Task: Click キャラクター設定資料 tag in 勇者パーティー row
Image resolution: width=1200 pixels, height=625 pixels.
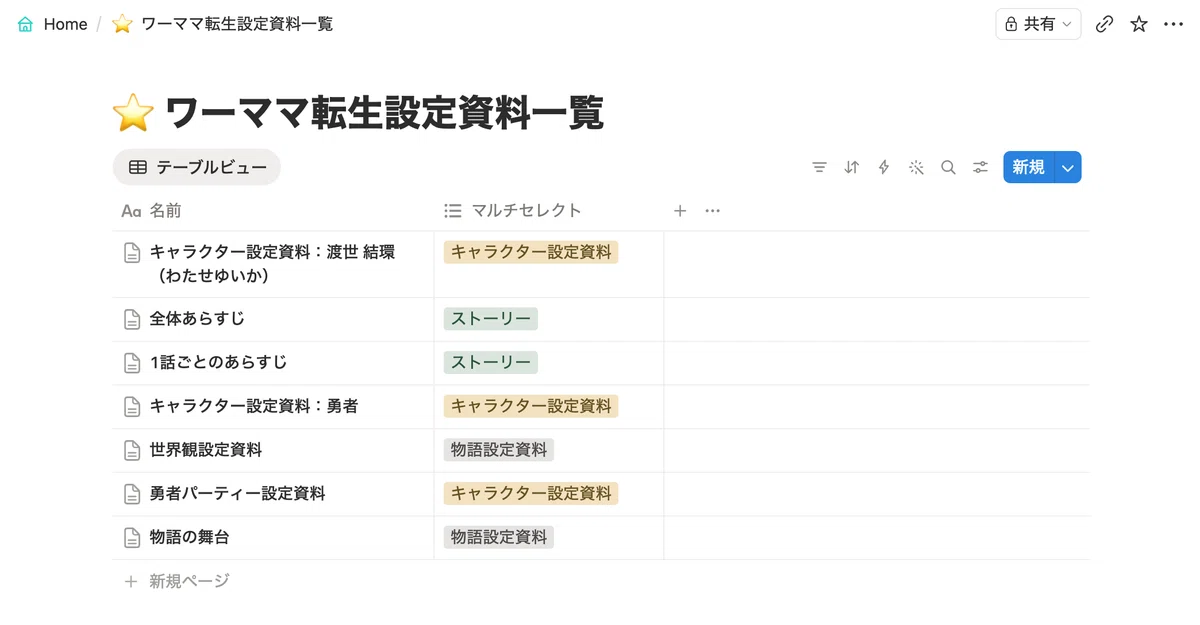Action: (x=531, y=493)
